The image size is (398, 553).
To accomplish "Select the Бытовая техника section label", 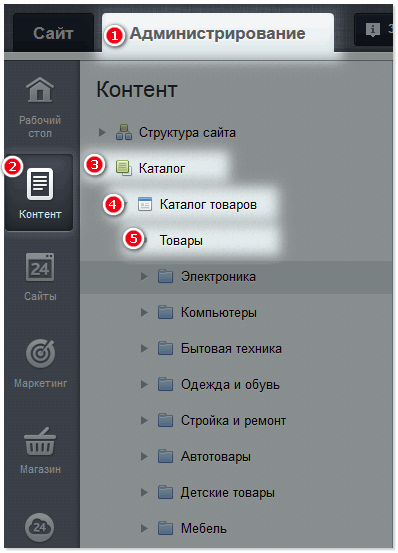I will [x=231, y=348].
